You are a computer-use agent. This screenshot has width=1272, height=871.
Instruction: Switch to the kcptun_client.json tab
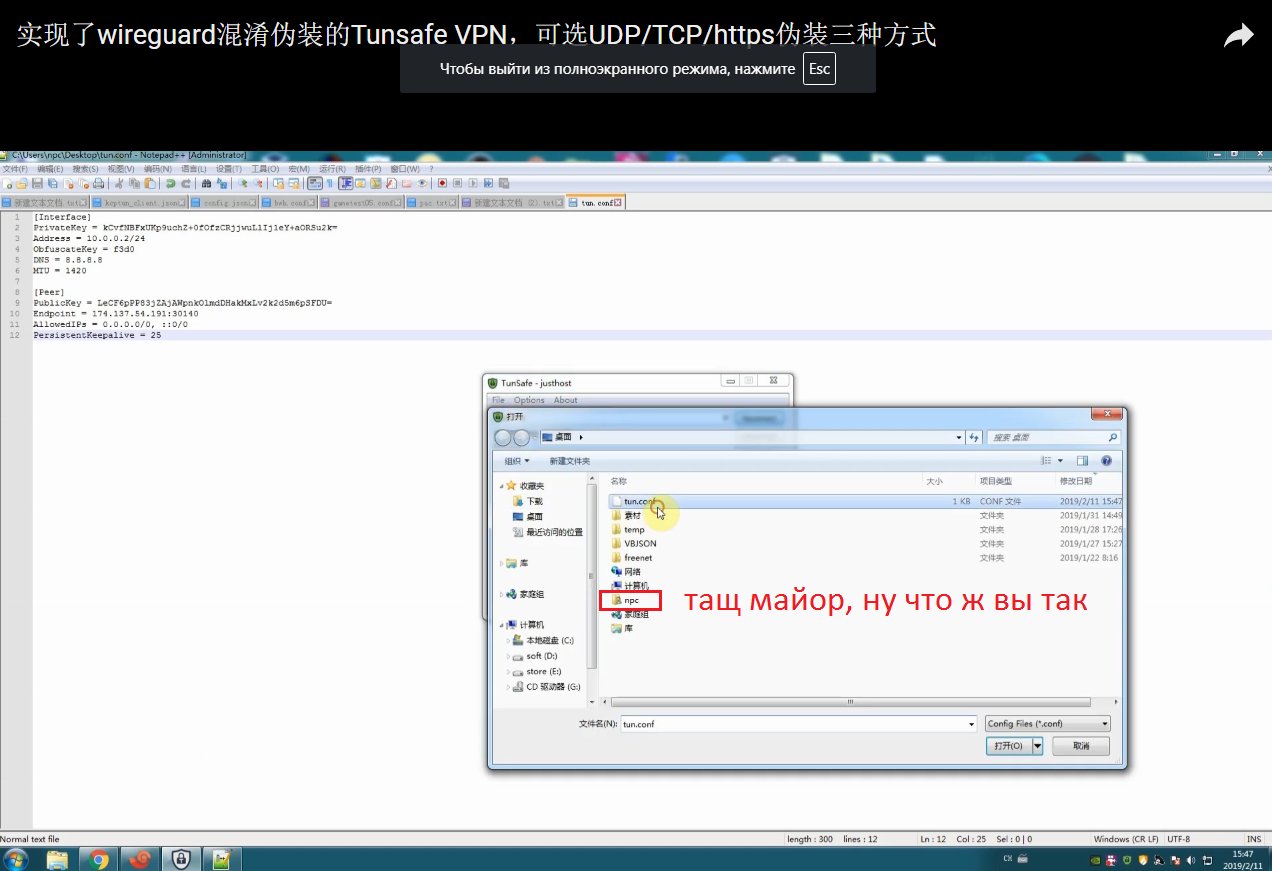(138, 202)
